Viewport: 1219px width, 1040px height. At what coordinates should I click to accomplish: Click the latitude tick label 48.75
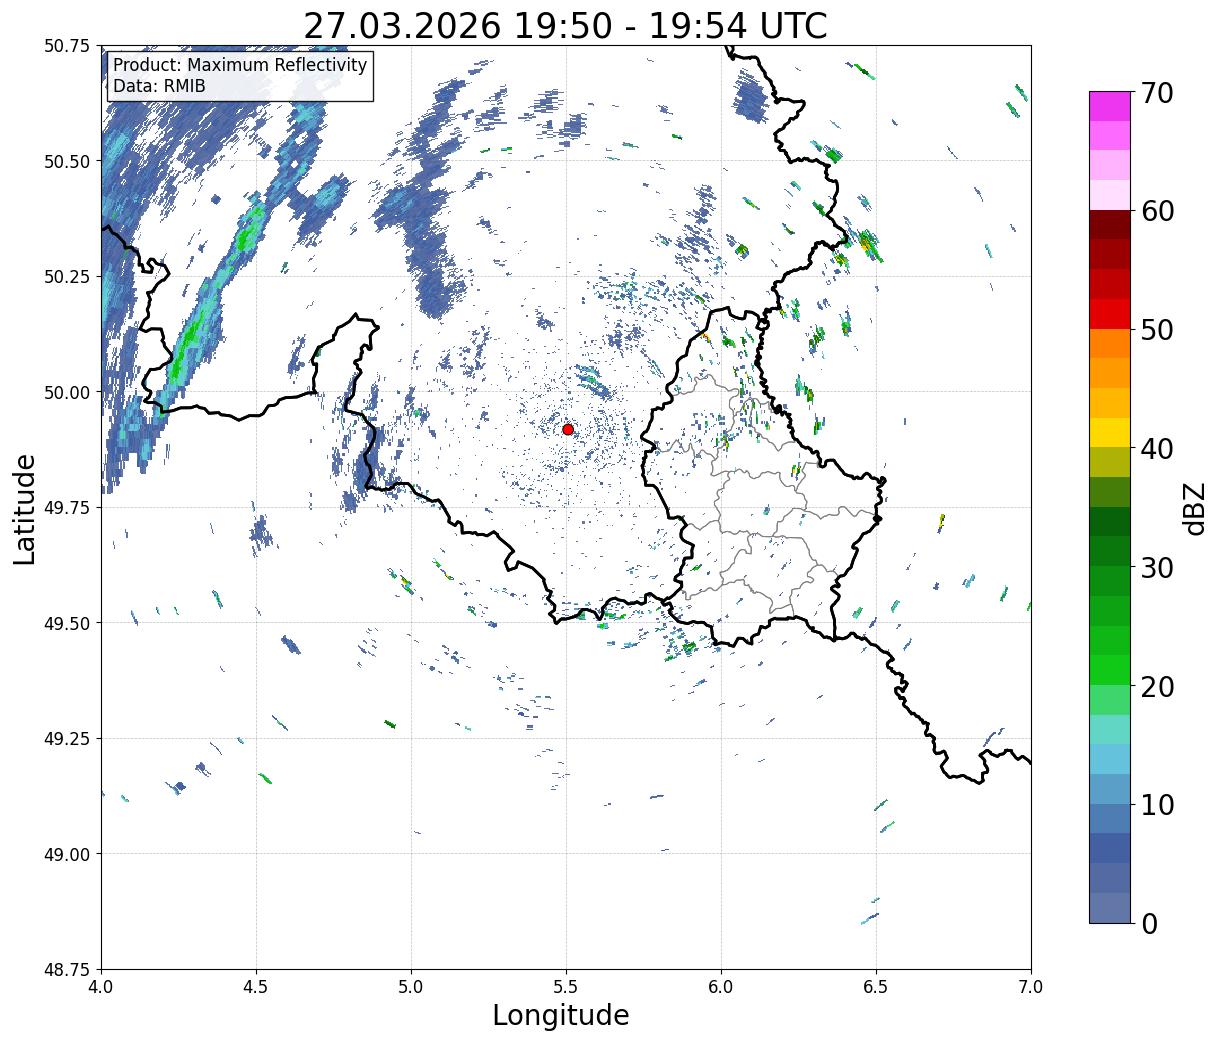(67, 970)
